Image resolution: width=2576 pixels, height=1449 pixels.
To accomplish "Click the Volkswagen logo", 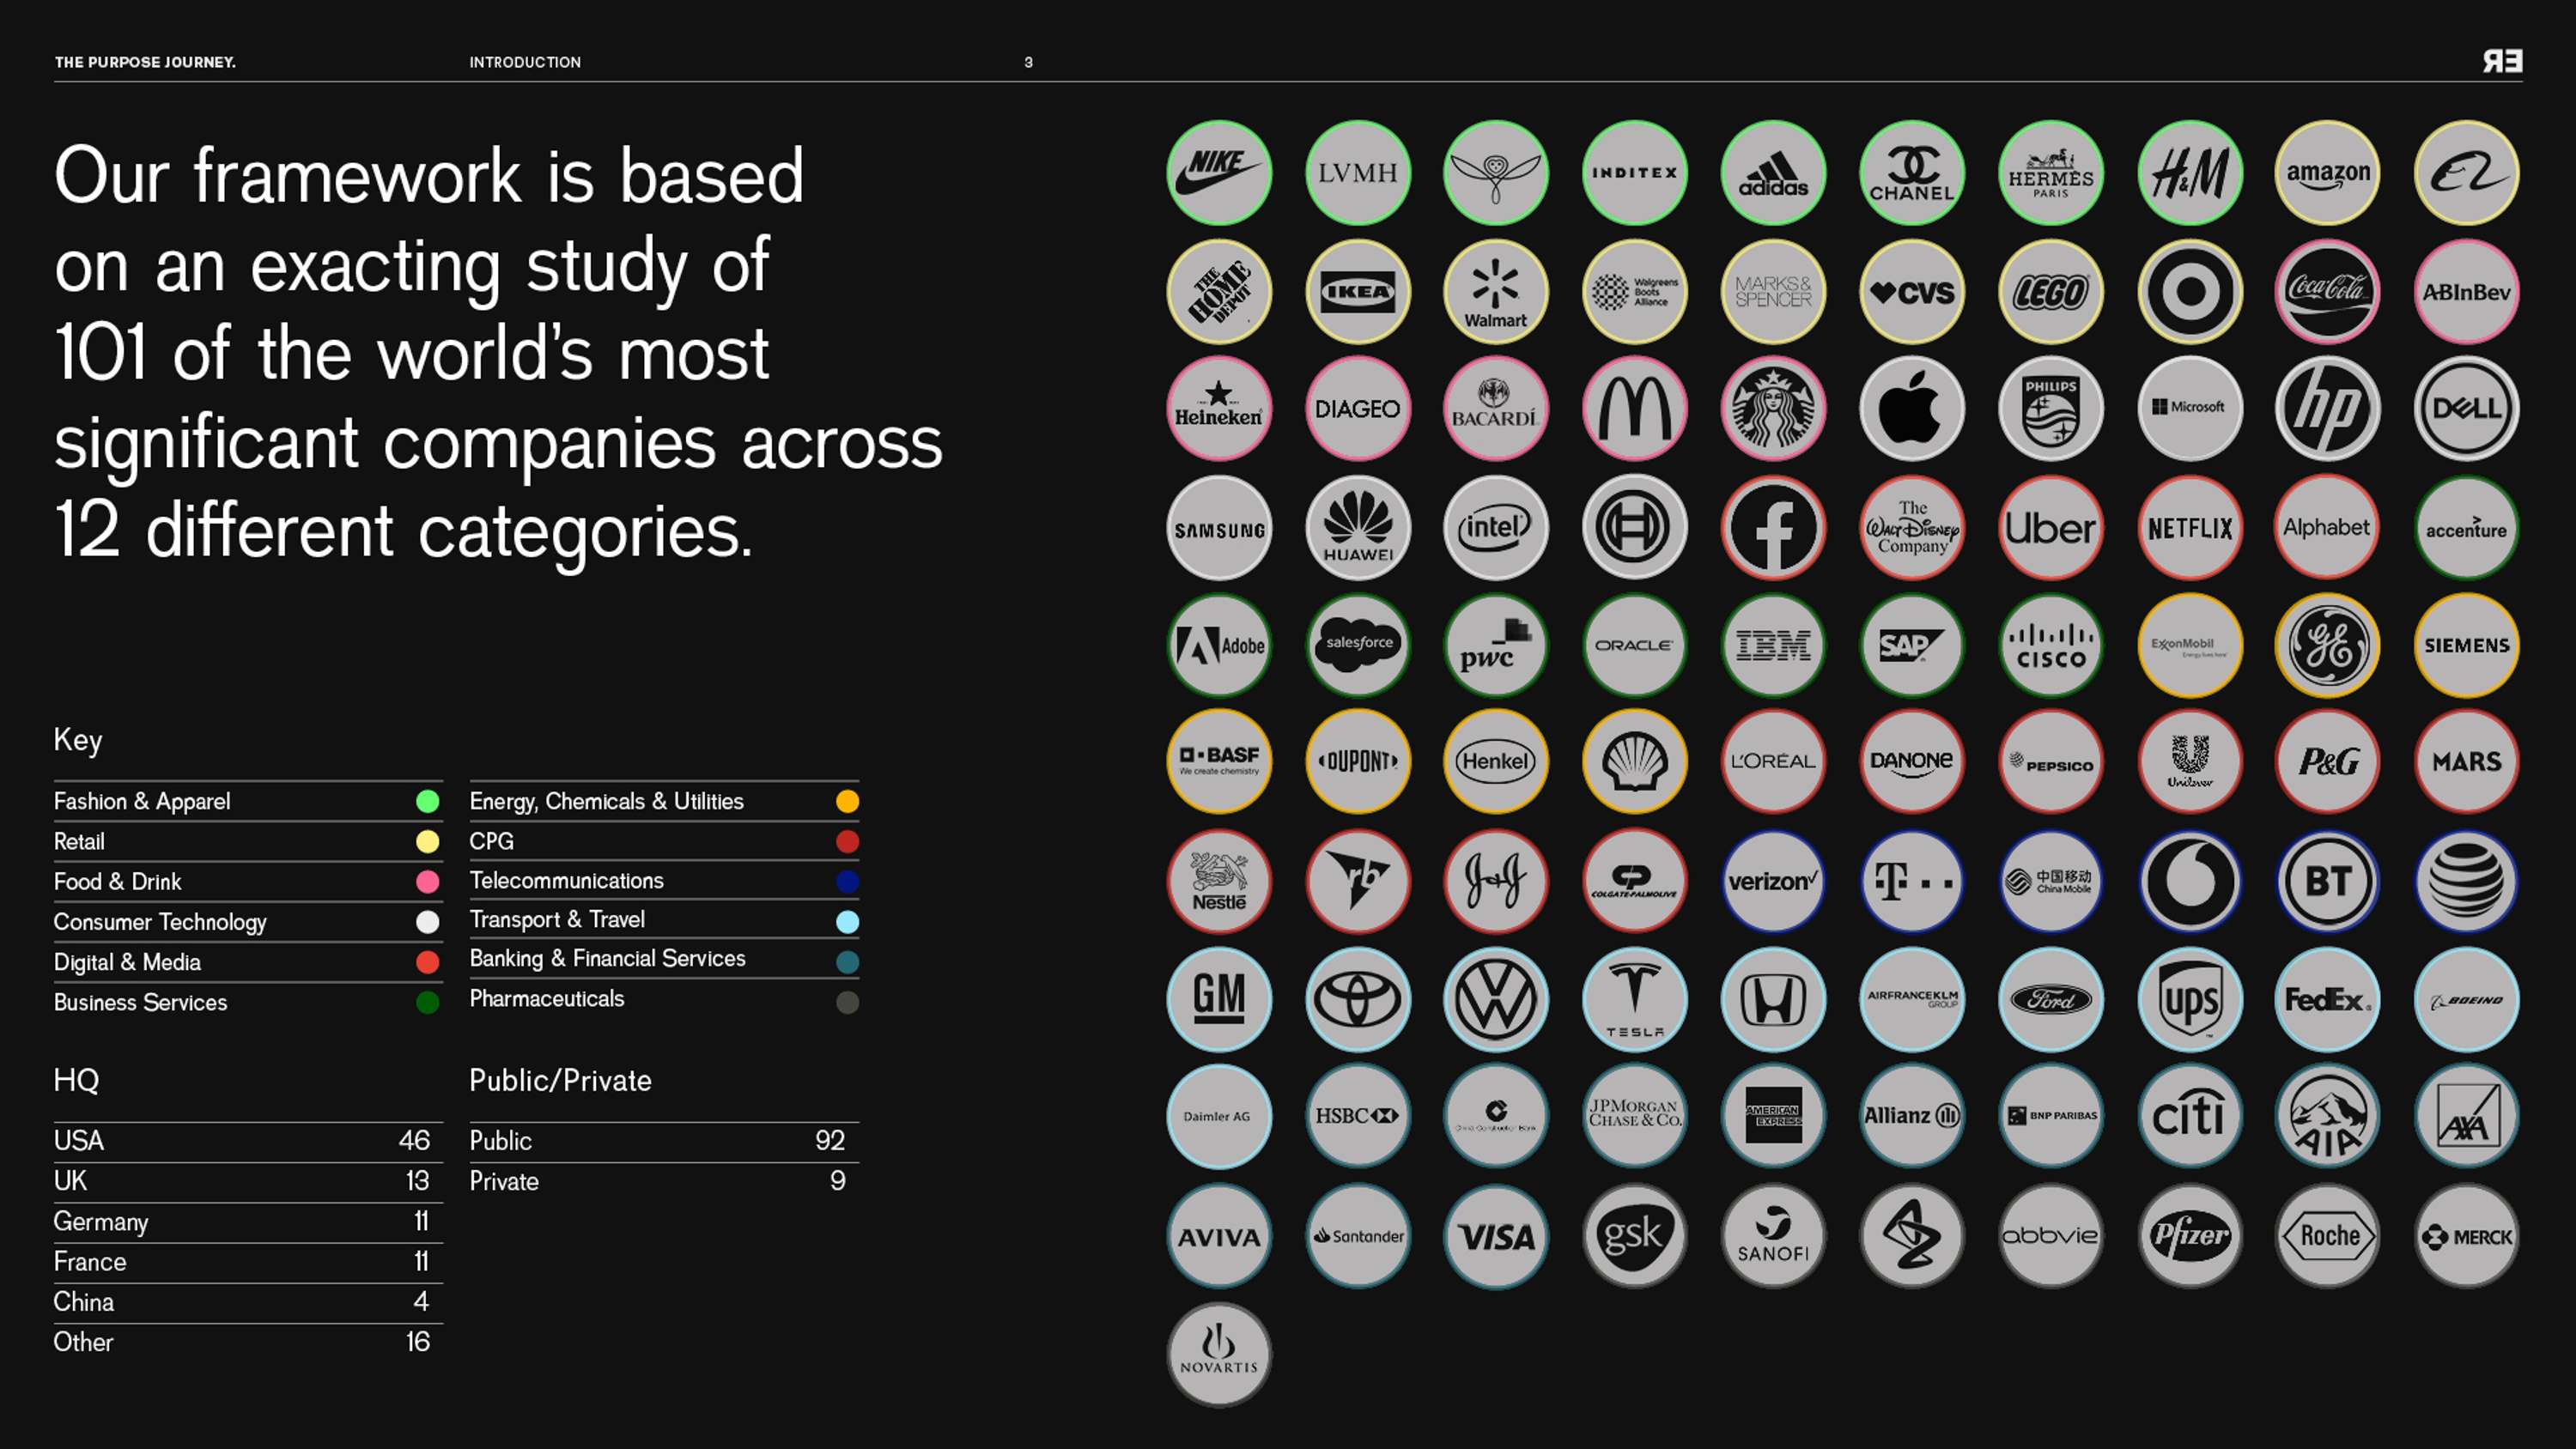I will [x=1496, y=999].
